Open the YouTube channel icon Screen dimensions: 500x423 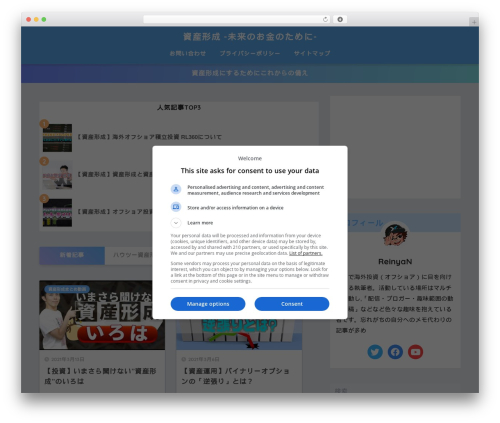(x=415, y=352)
